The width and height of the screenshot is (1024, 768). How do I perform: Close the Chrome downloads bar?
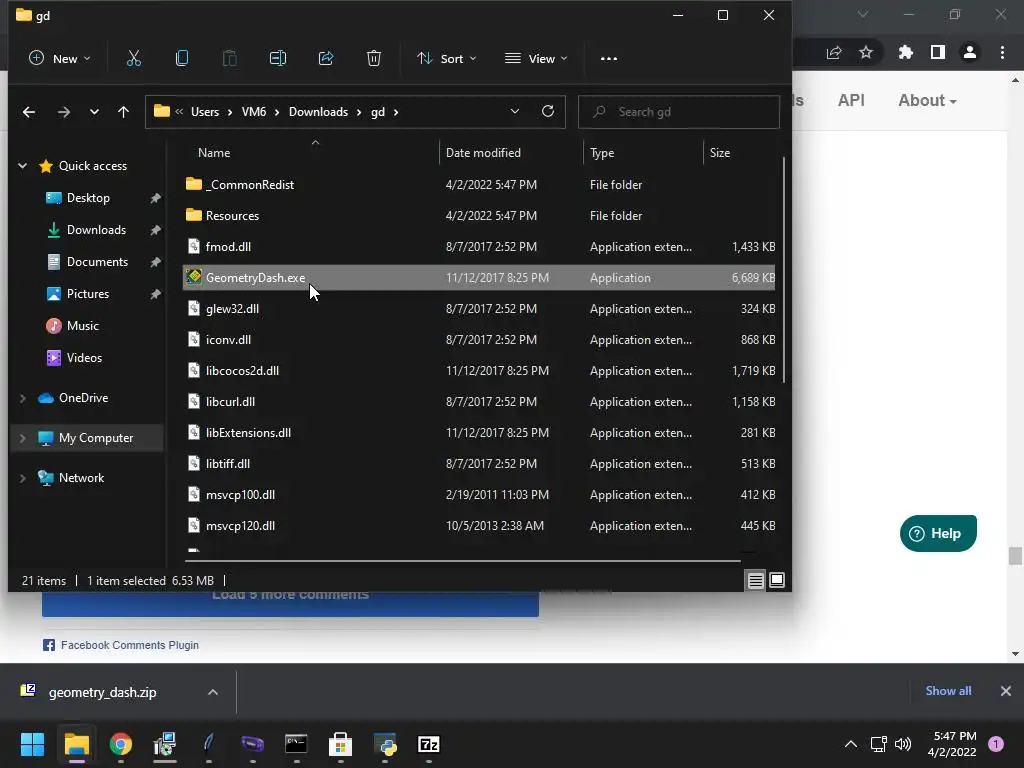(1006, 691)
